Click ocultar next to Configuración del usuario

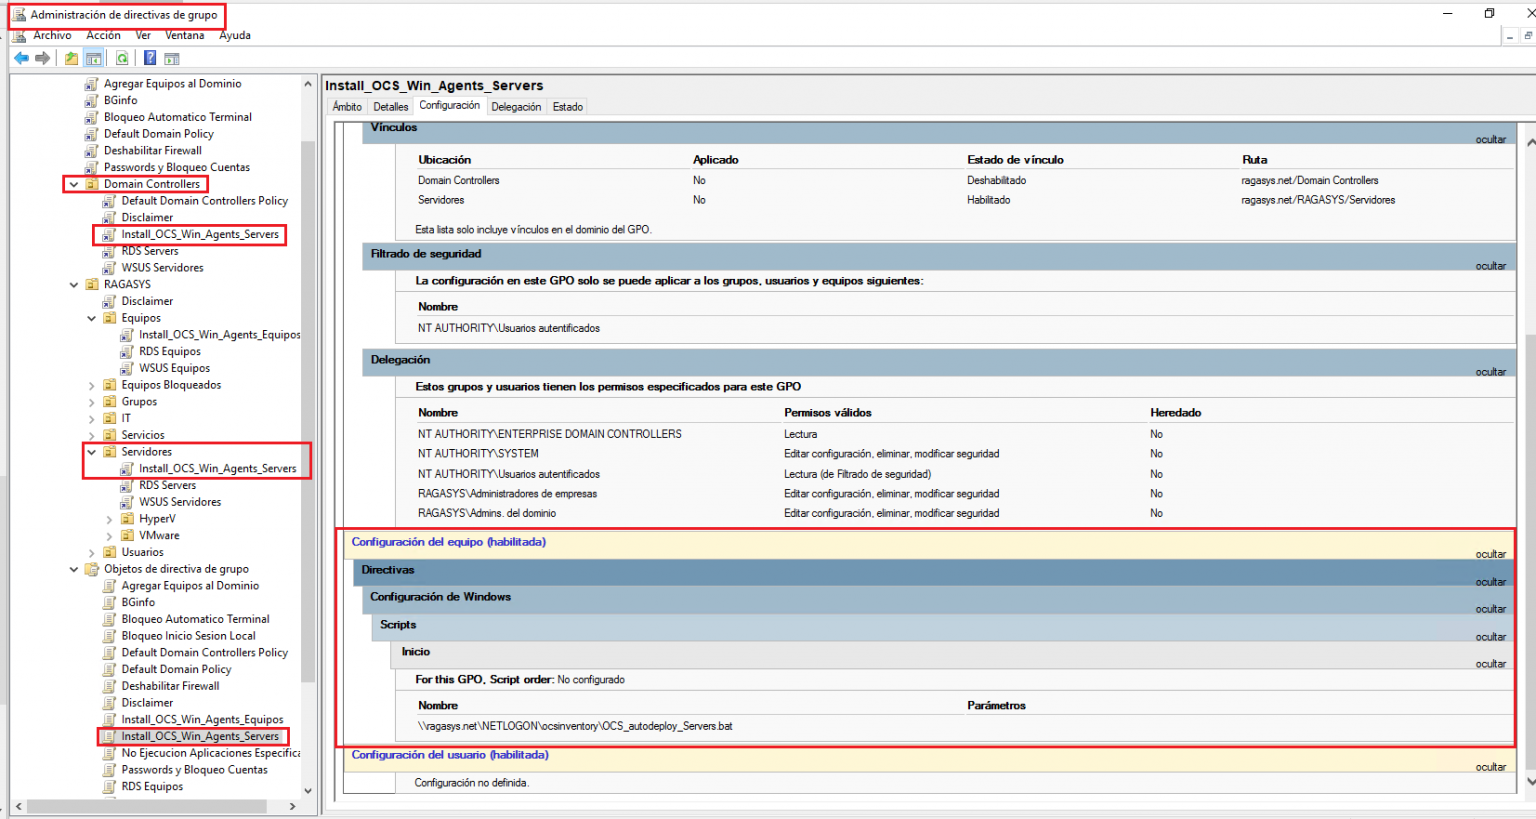[1489, 767]
